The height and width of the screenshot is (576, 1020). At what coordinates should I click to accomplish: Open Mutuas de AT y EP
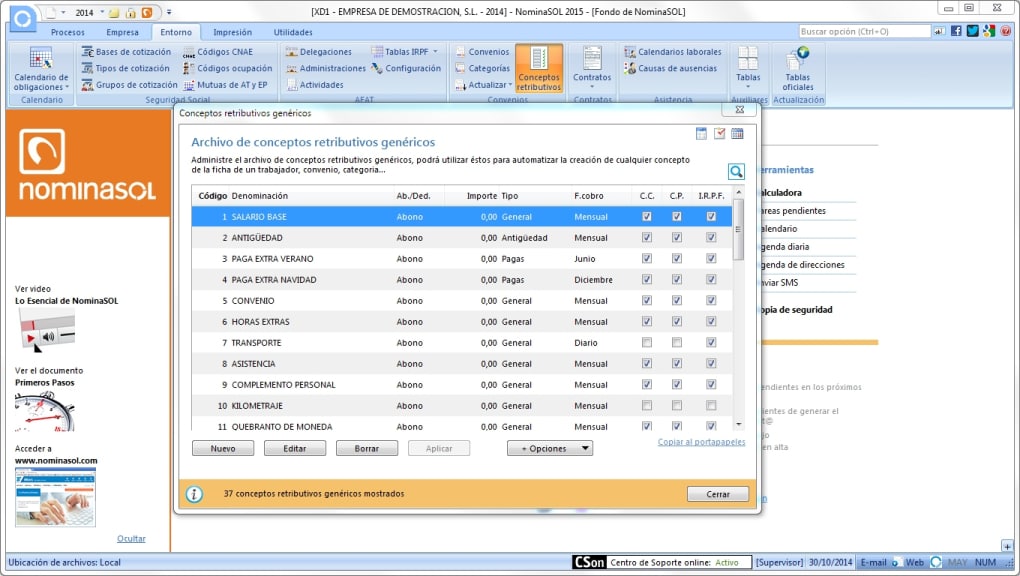click(x=225, y=85)
